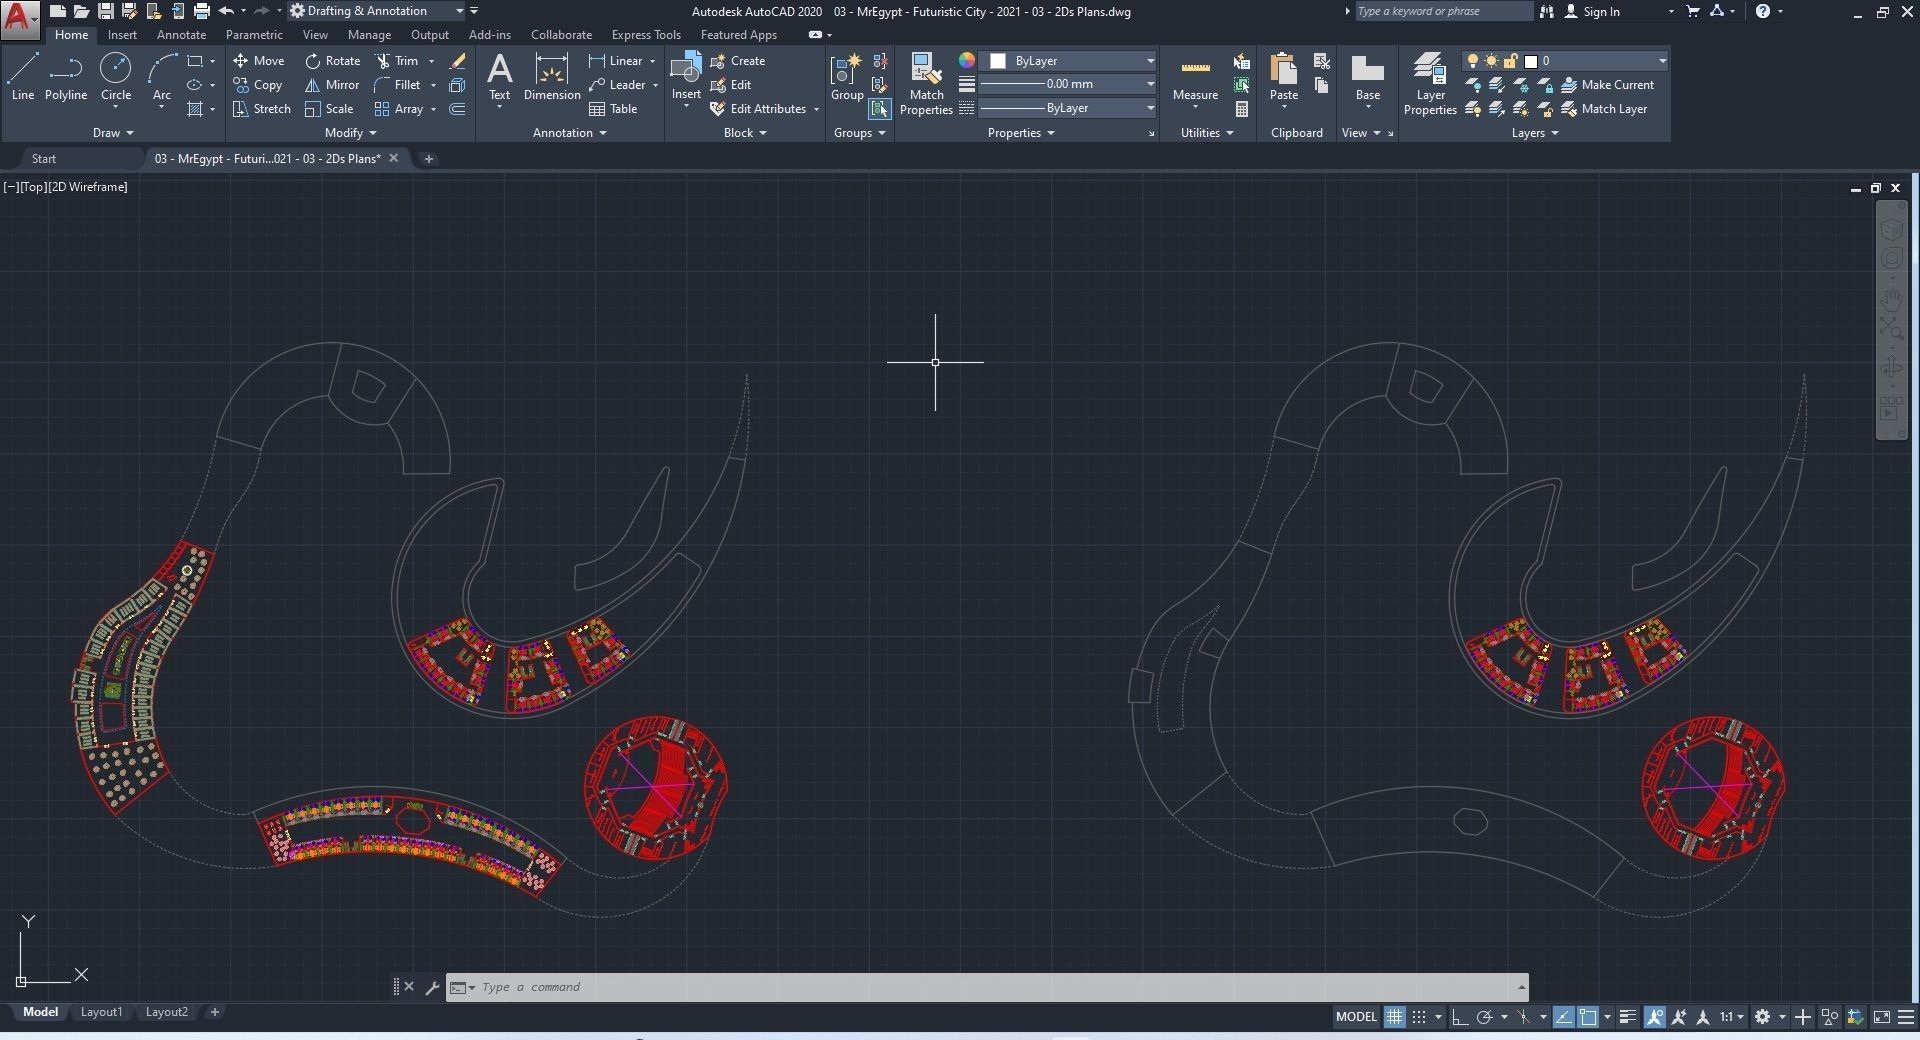Select the Arc tool

162,77
